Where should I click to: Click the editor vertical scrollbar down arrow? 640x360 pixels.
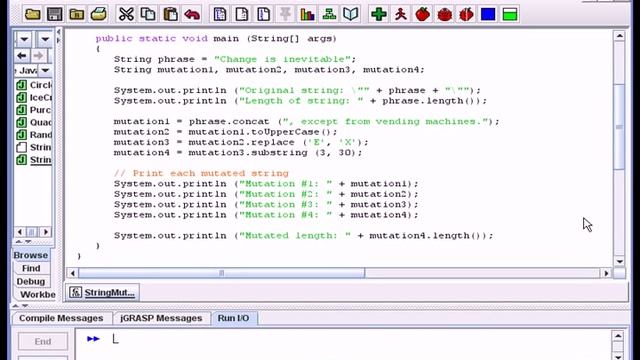click(x=620, y=262)
